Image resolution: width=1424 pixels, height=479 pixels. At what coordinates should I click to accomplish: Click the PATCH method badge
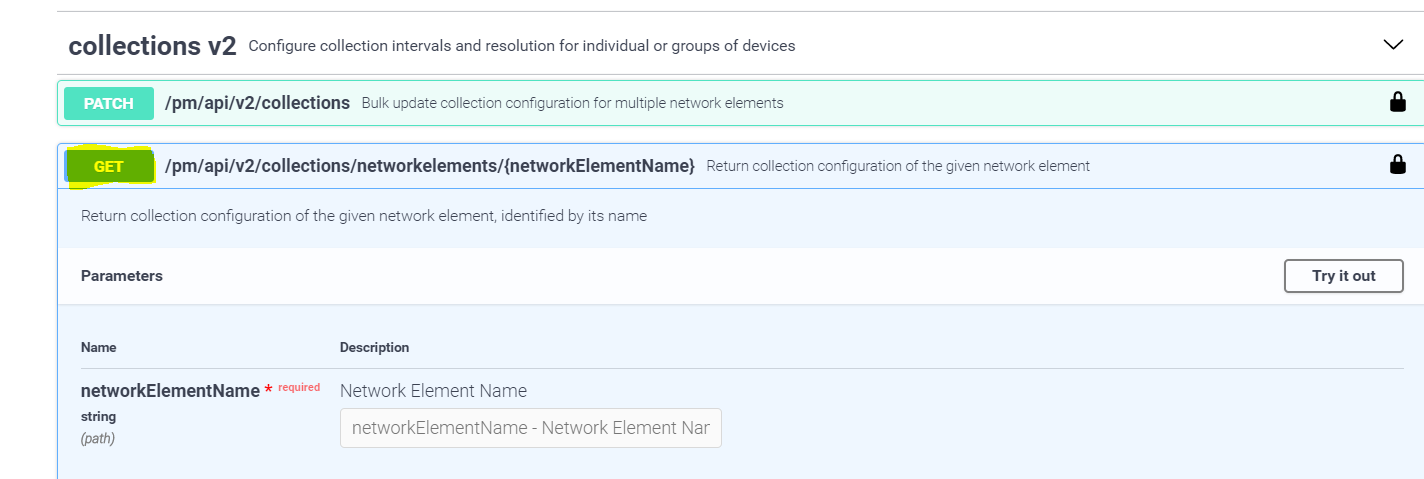(109, 103)
